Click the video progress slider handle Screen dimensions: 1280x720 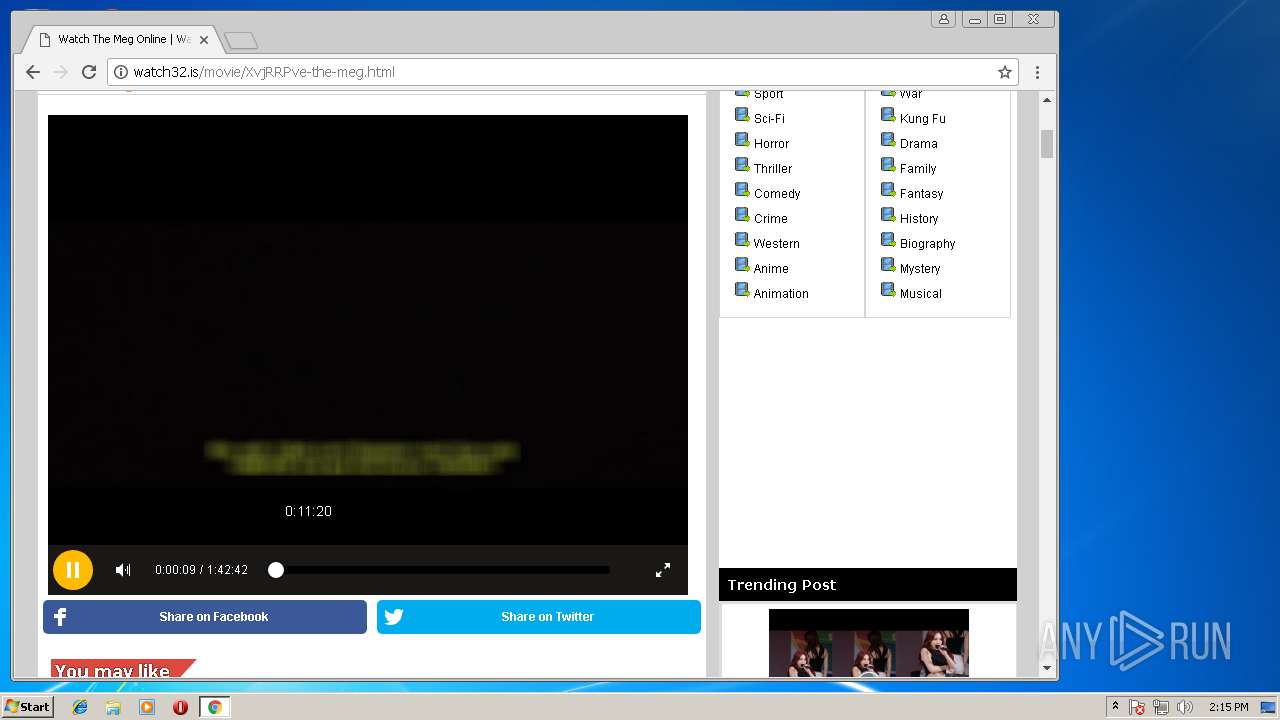276,570
